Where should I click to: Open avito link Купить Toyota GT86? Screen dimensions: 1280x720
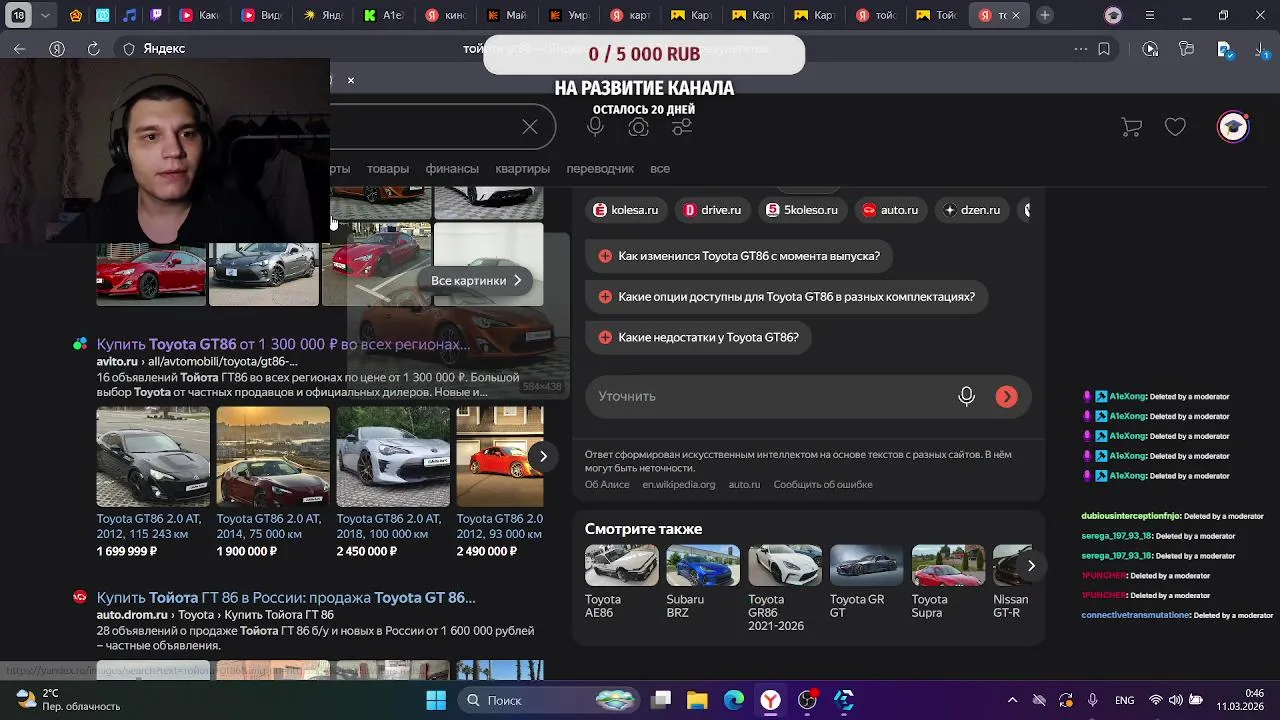[x=283, y=344]
